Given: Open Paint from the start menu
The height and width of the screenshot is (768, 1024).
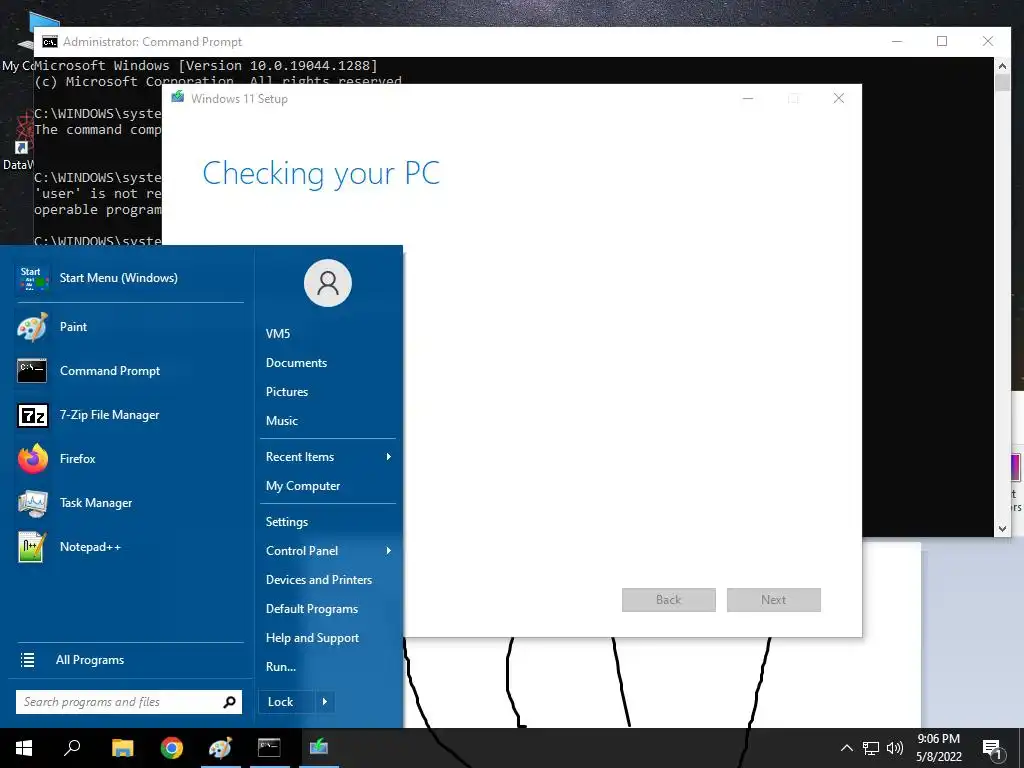Looking at the screenshot, I should click(x=129, y=327).
